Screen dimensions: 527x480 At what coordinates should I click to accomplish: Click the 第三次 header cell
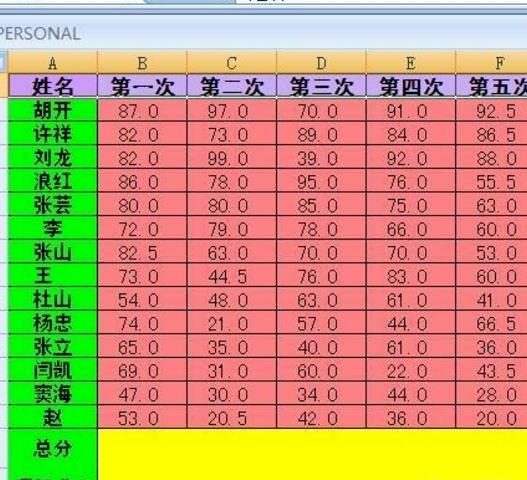click(x=321, y=86)
